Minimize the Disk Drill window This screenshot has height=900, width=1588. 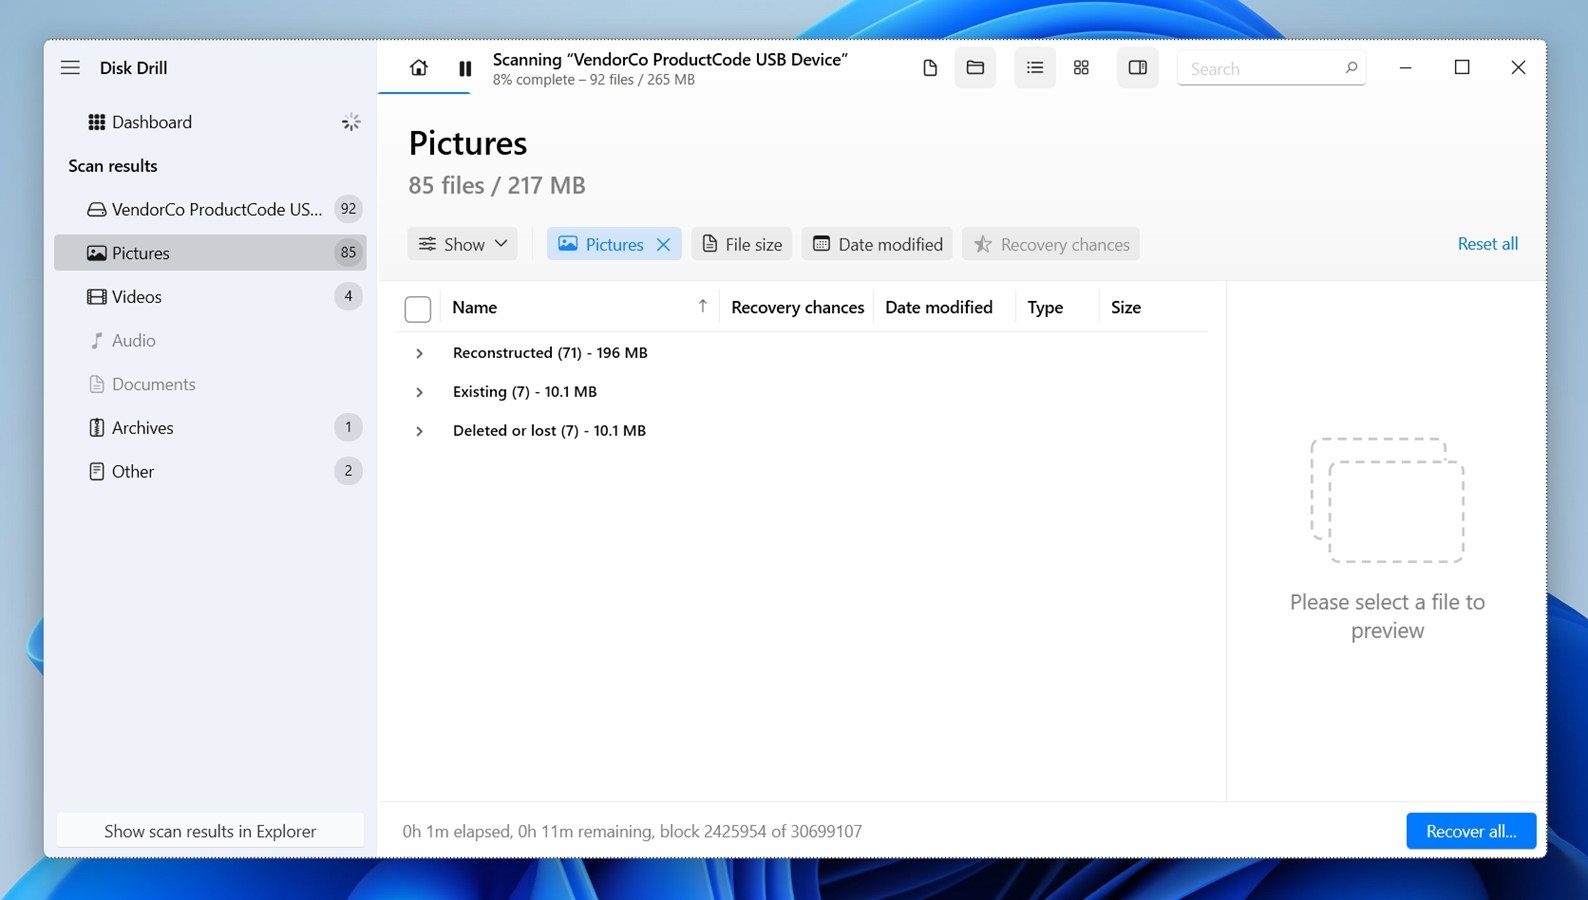(x=1406, y=67)
